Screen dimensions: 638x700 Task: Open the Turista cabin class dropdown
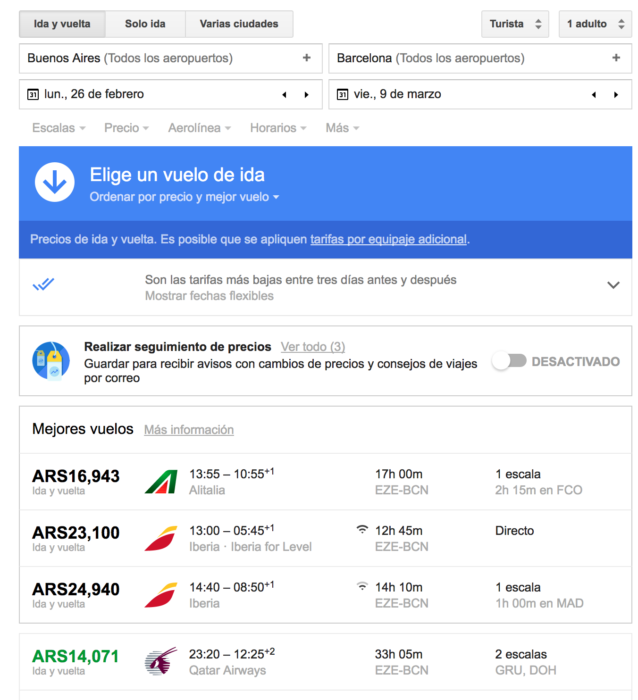click(514, 24)
